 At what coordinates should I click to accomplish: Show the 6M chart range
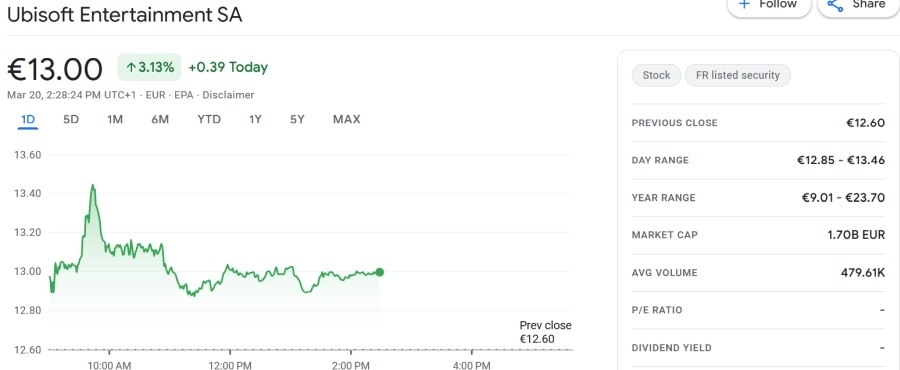click(160, 119)
